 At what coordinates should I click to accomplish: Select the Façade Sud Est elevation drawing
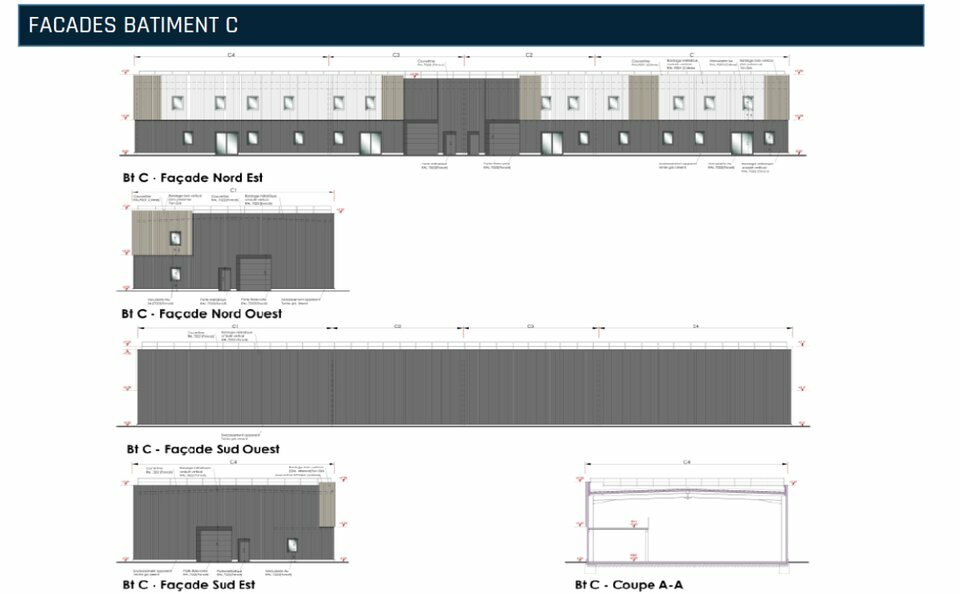pos(233,521)
